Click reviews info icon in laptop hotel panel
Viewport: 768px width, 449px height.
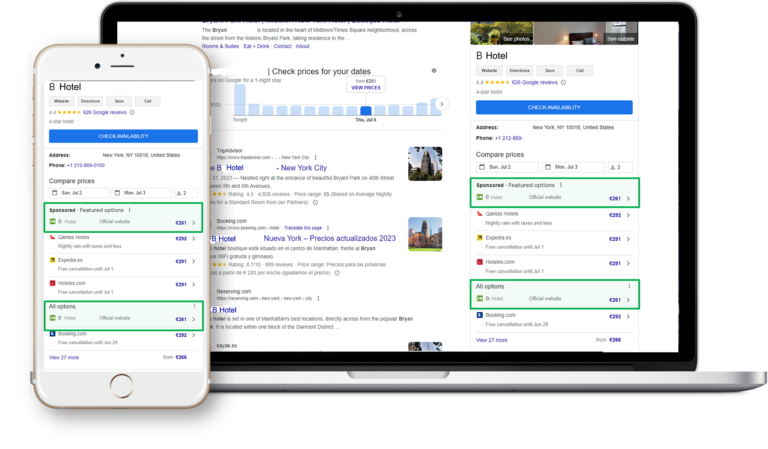563,82
